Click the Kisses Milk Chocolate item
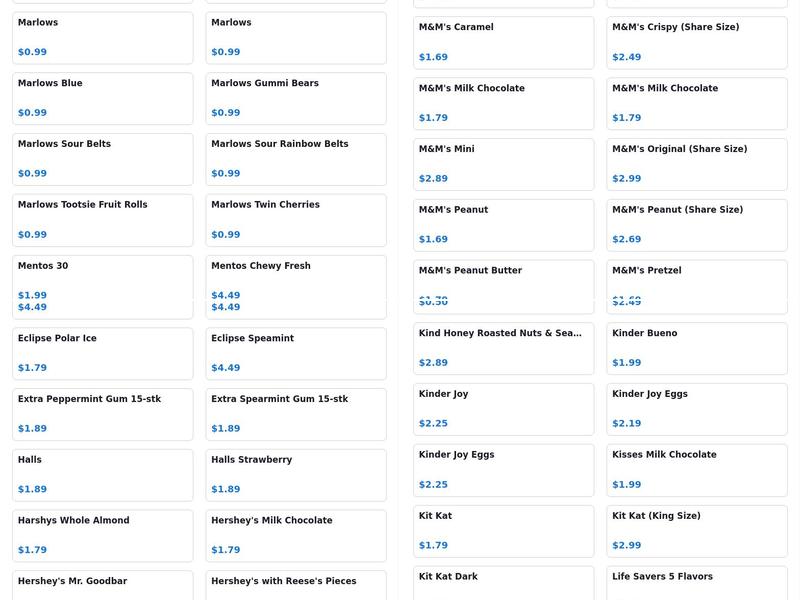 tap(696, 470)
